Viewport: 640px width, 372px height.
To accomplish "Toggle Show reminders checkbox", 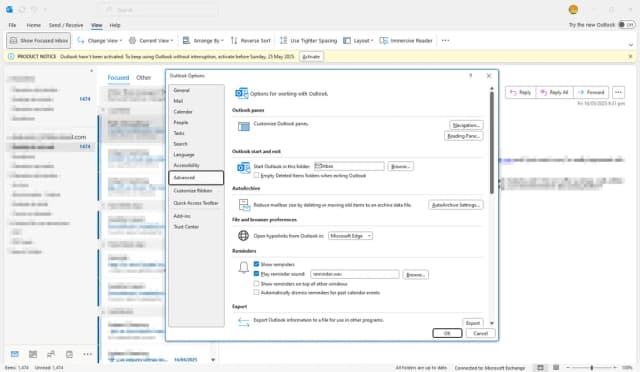I will pyautogui.click(x=256, y=264).
